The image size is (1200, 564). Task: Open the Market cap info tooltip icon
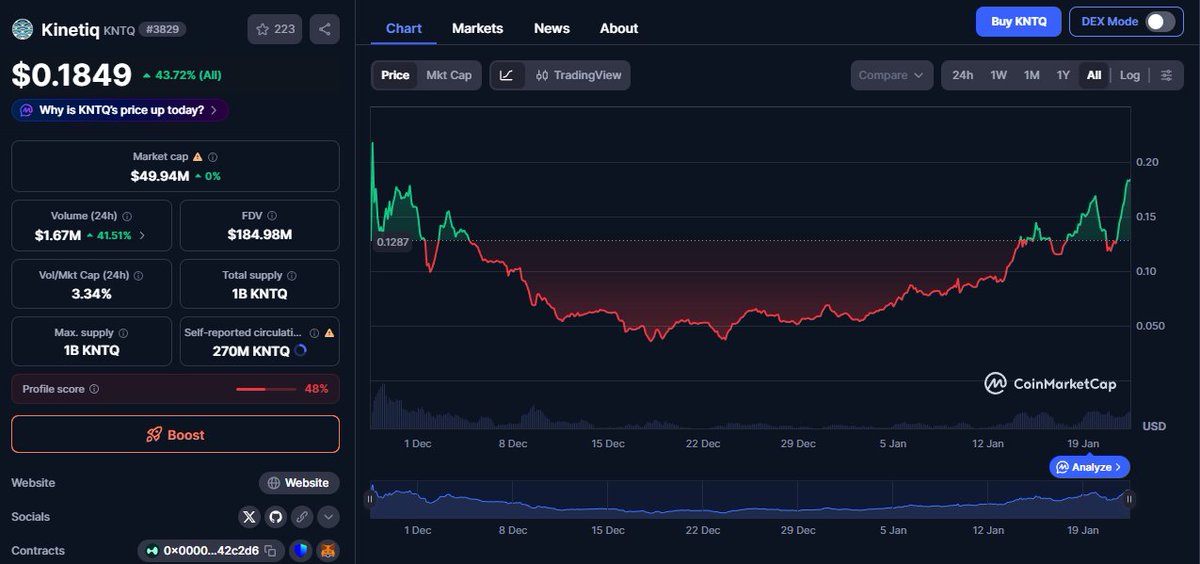click(x=213, y=157)
